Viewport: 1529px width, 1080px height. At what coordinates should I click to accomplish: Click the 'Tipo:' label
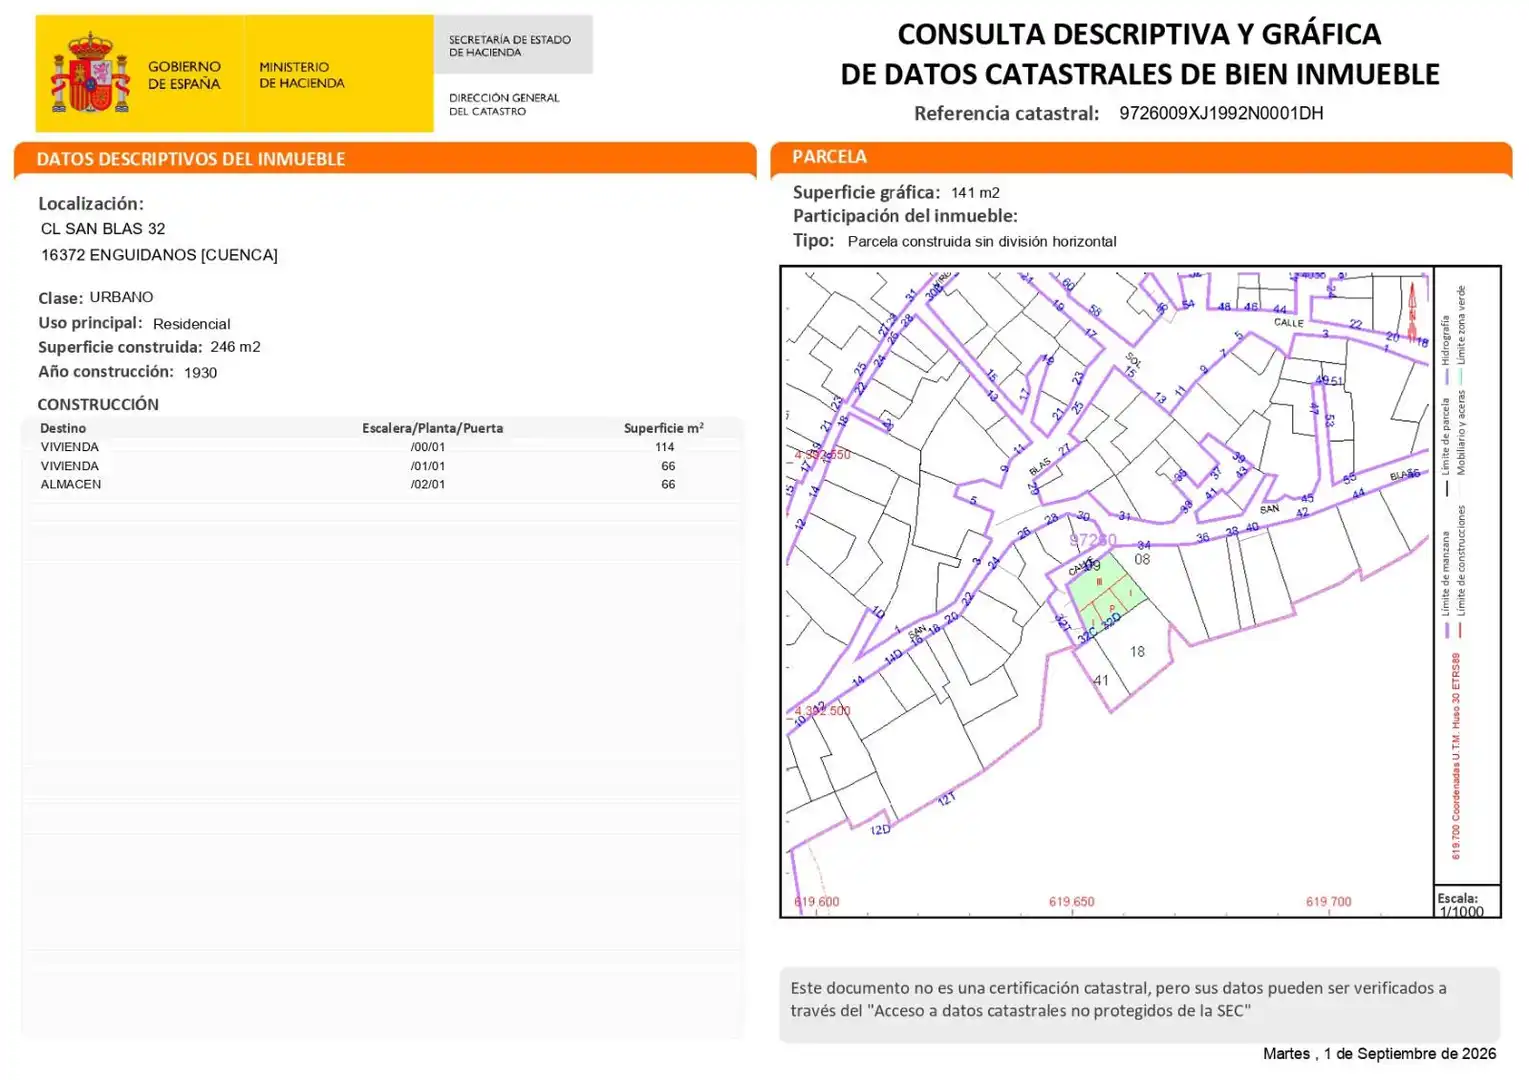(x=813, y=240)
